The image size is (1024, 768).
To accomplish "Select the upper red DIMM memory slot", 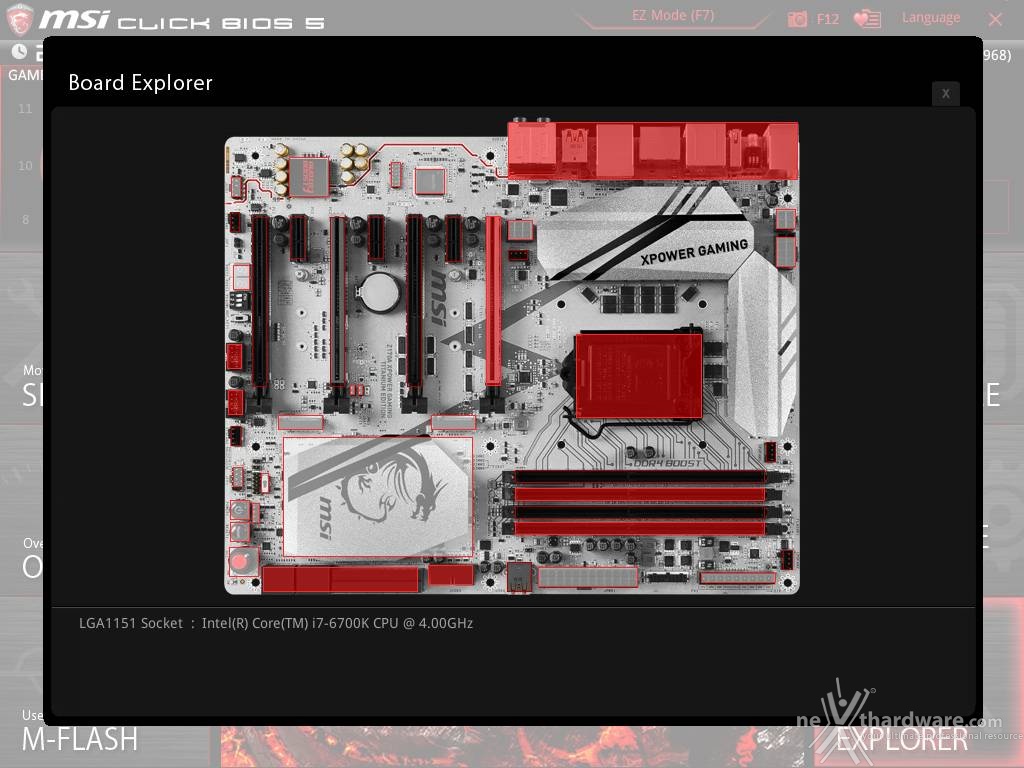I will click(x=640, y=494).
